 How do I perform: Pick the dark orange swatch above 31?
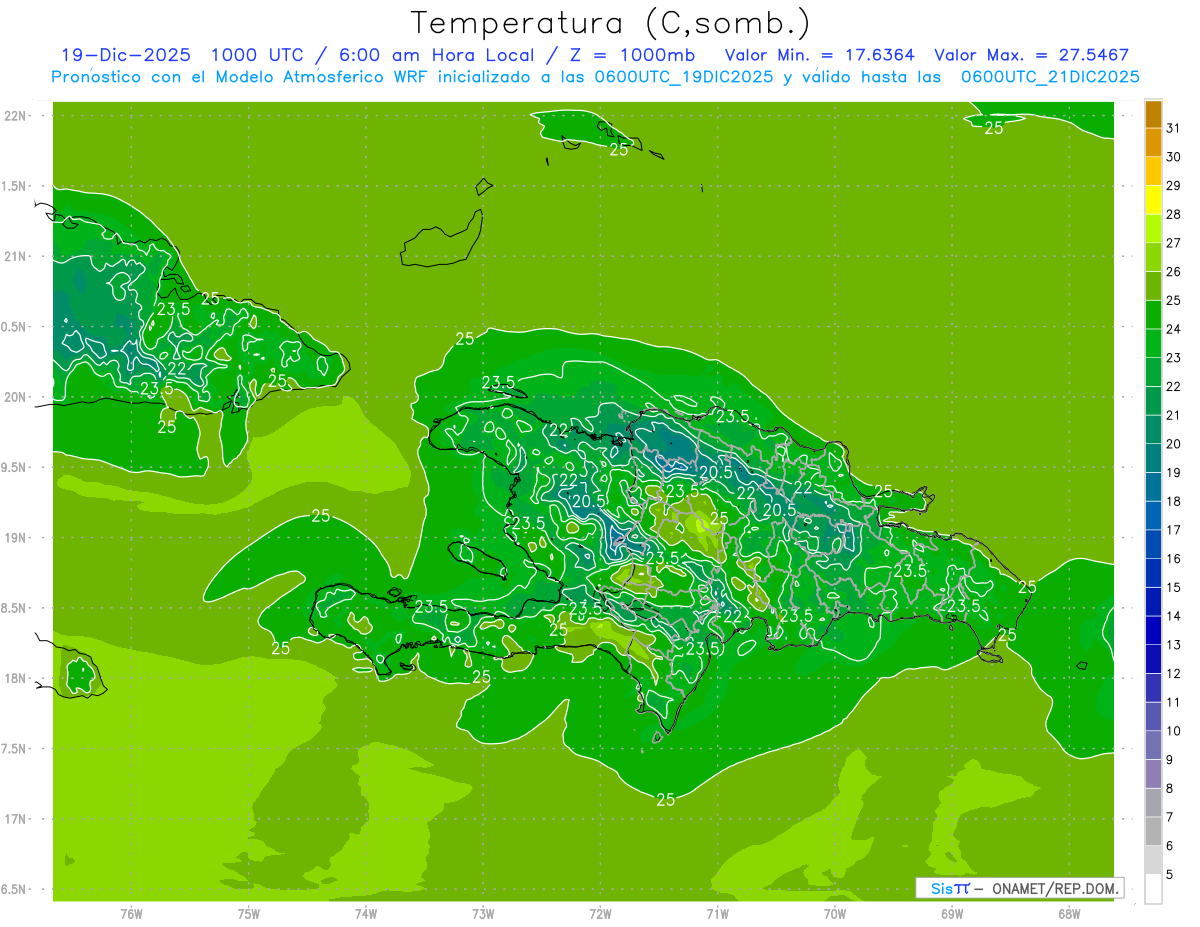(1153, 114)
